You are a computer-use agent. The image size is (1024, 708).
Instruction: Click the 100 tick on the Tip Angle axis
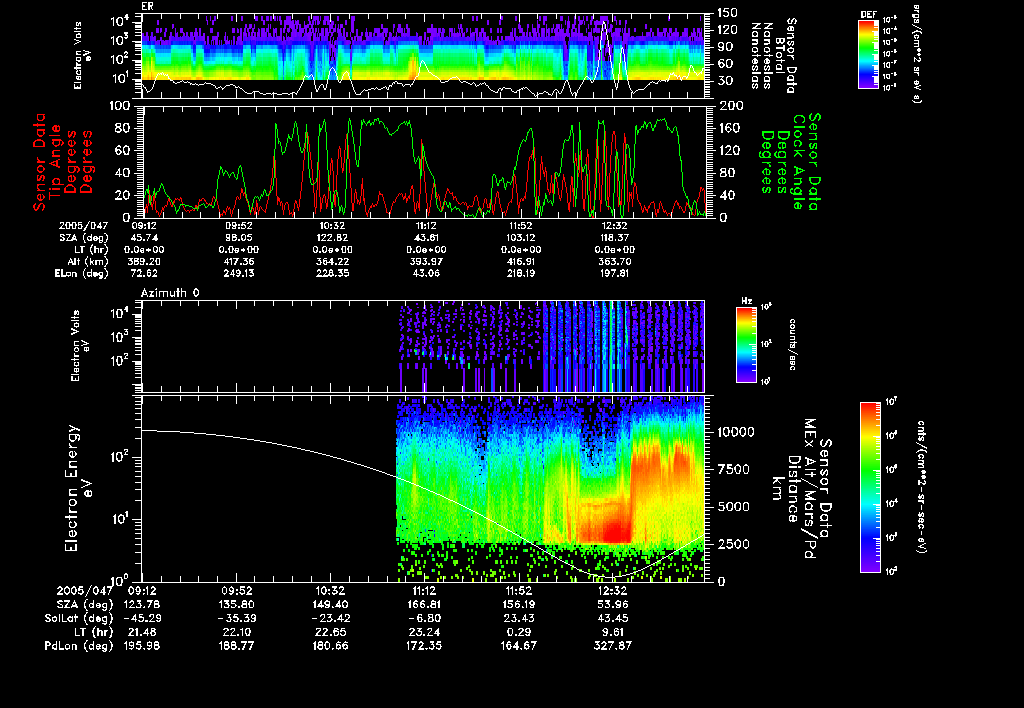pos(121,106)
